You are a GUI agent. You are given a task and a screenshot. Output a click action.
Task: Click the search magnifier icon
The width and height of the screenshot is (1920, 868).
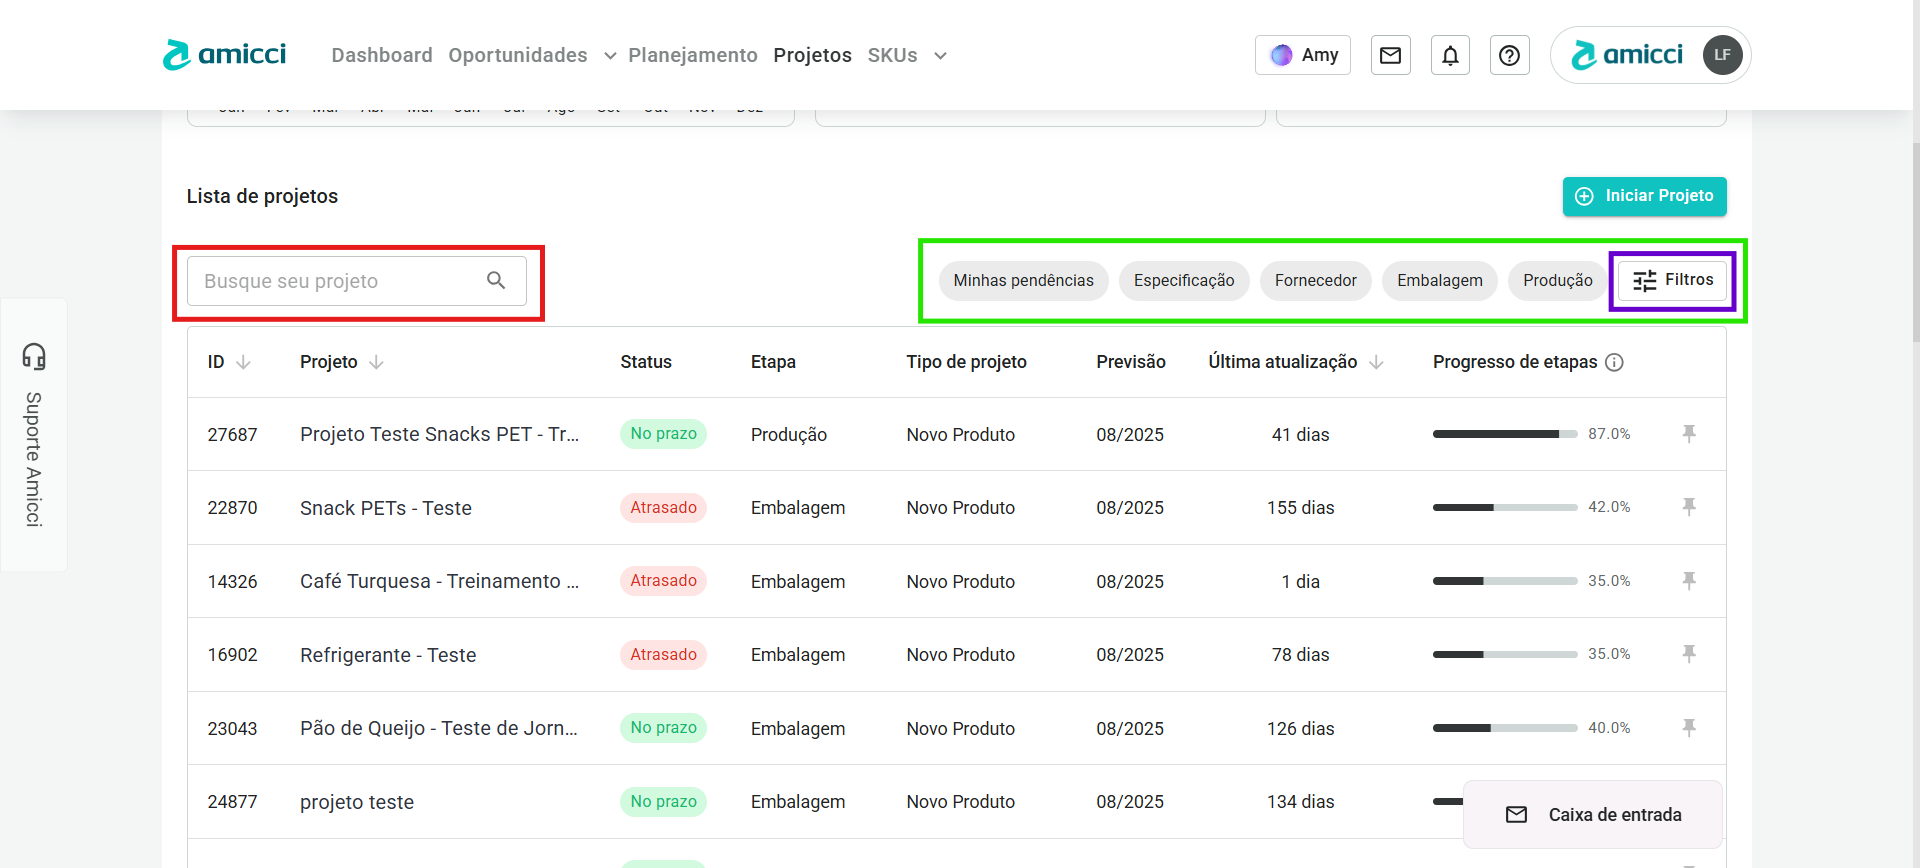[496, 281]
